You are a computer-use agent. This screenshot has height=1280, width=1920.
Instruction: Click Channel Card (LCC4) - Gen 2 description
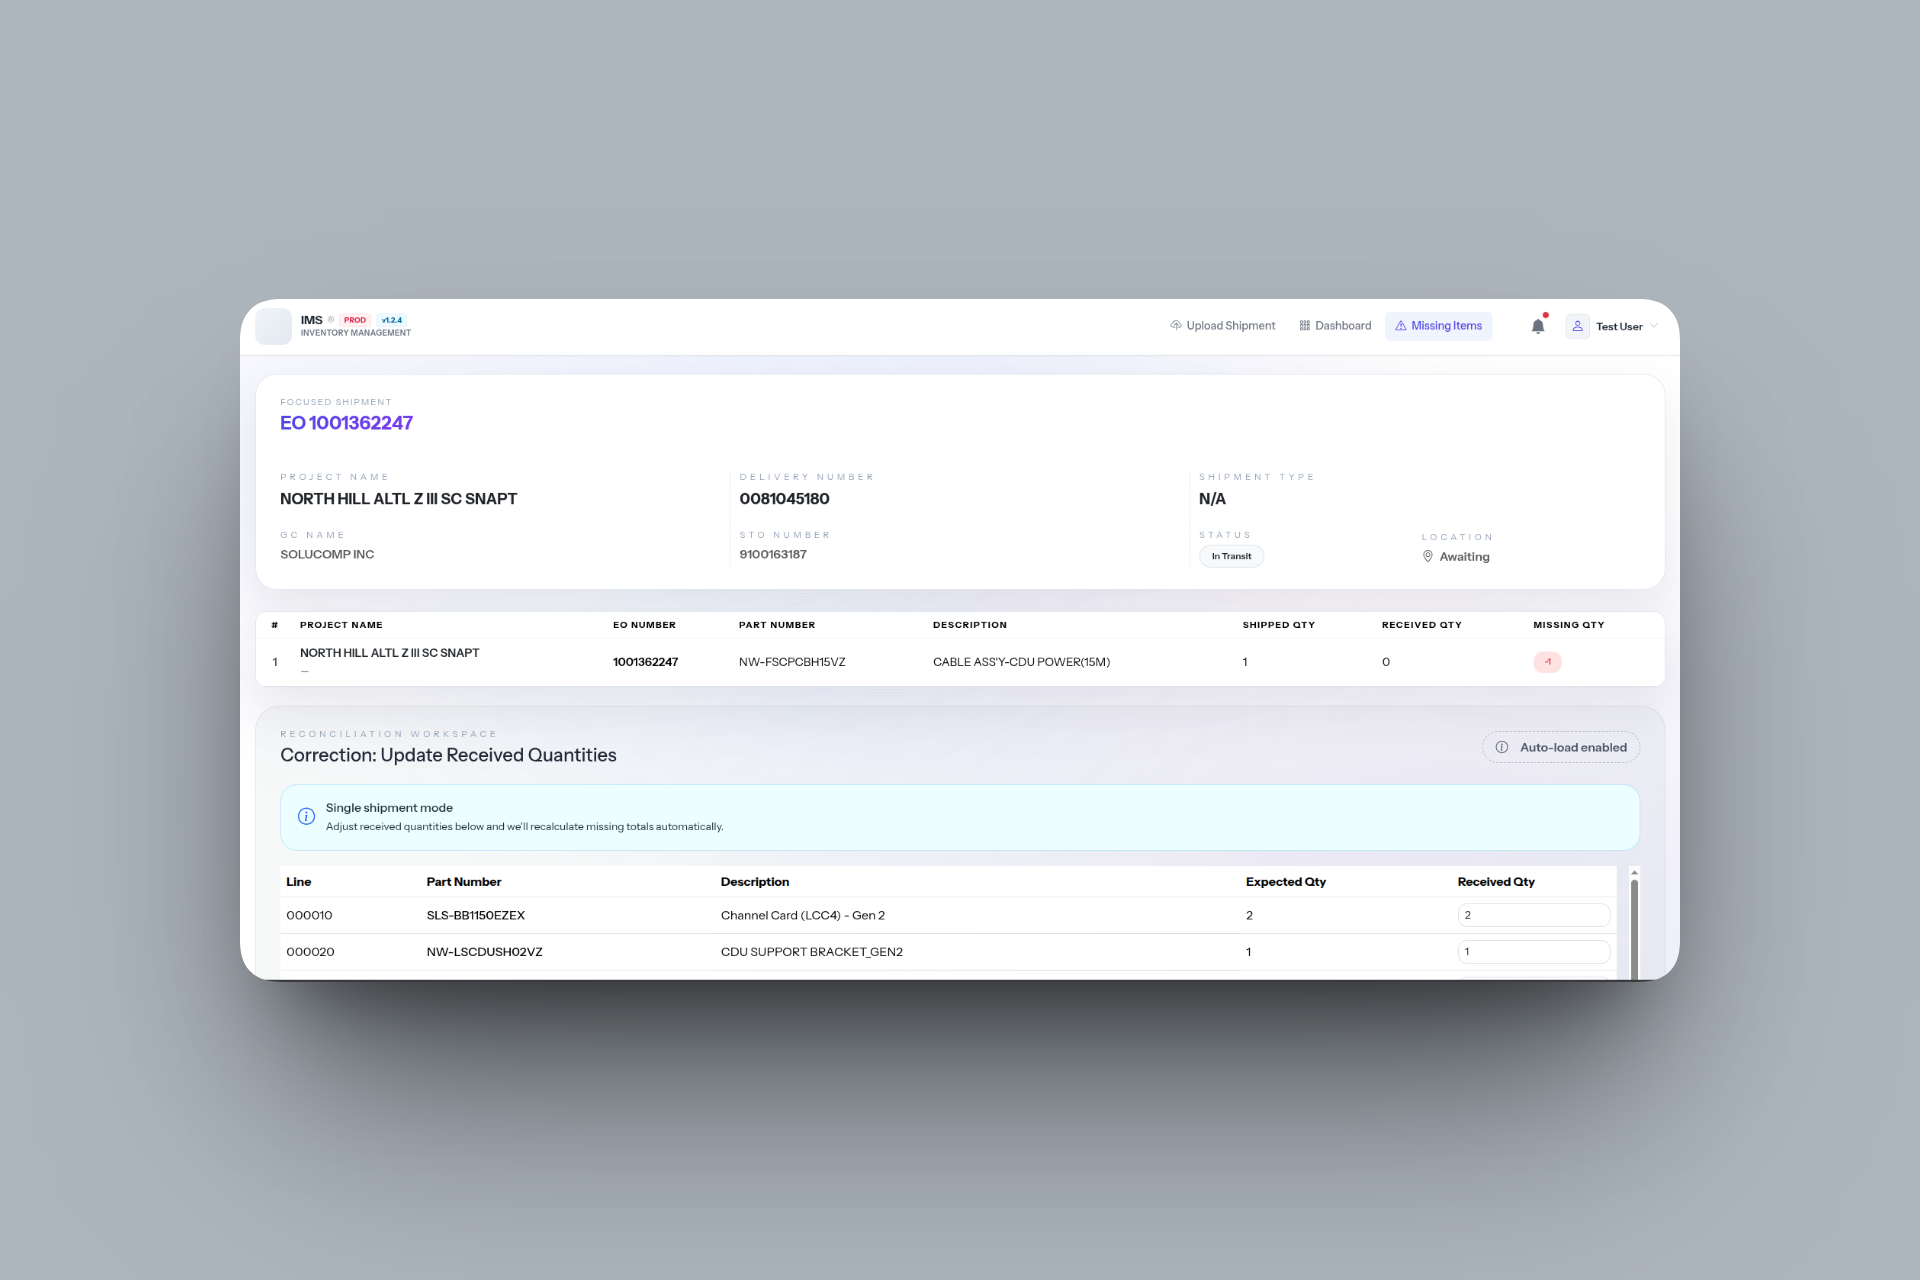click(802, 915)
